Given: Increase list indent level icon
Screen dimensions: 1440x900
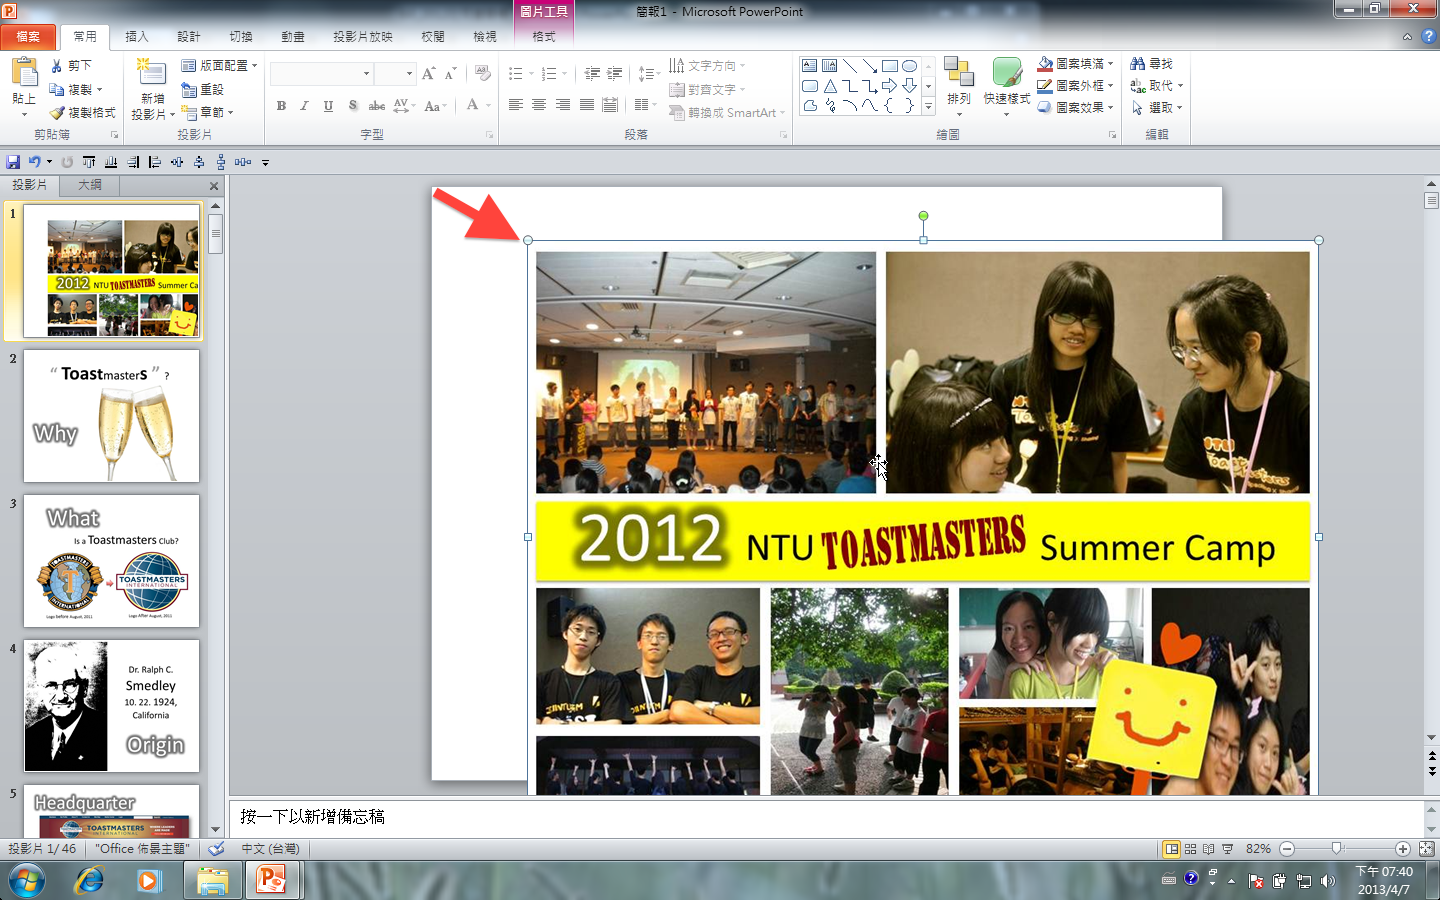Looking at the screenshot, I should tap(615, 74).
